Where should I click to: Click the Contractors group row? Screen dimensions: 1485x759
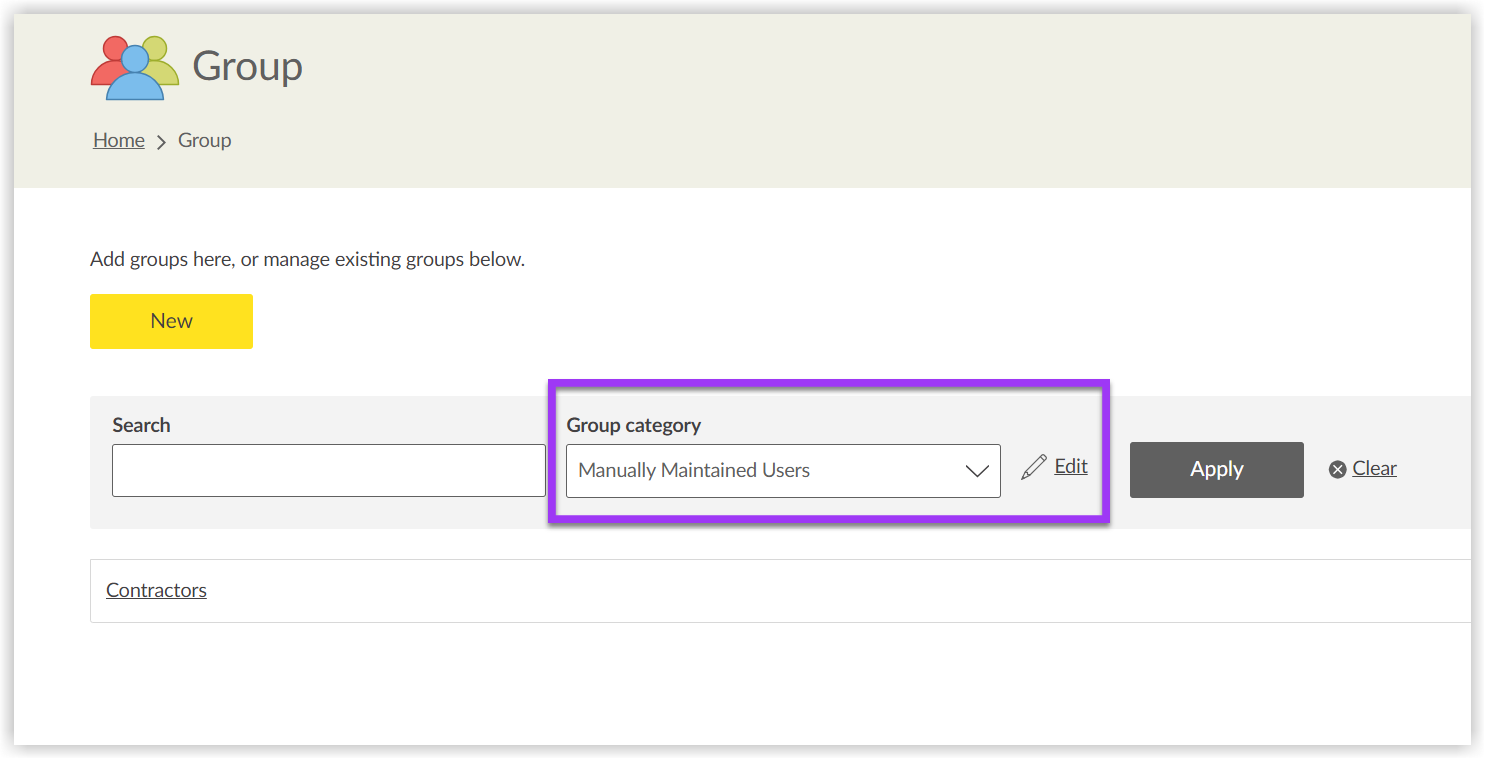[156, 590]
